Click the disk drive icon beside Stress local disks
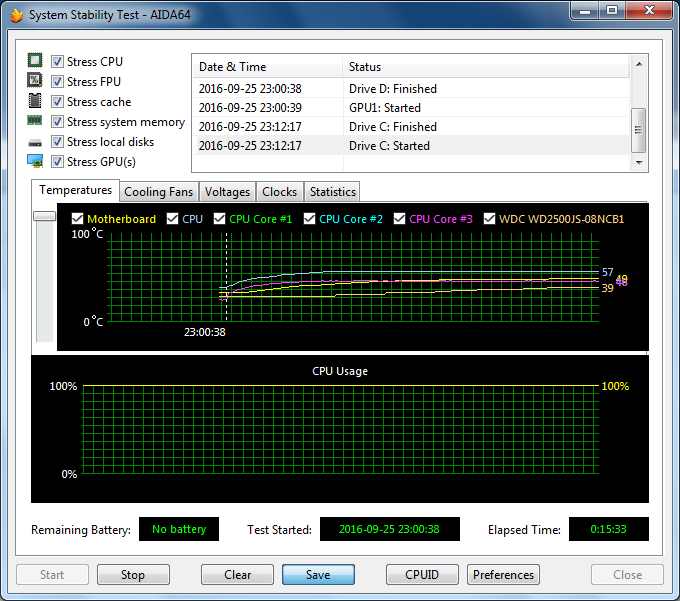 click(x=35, y=143)
